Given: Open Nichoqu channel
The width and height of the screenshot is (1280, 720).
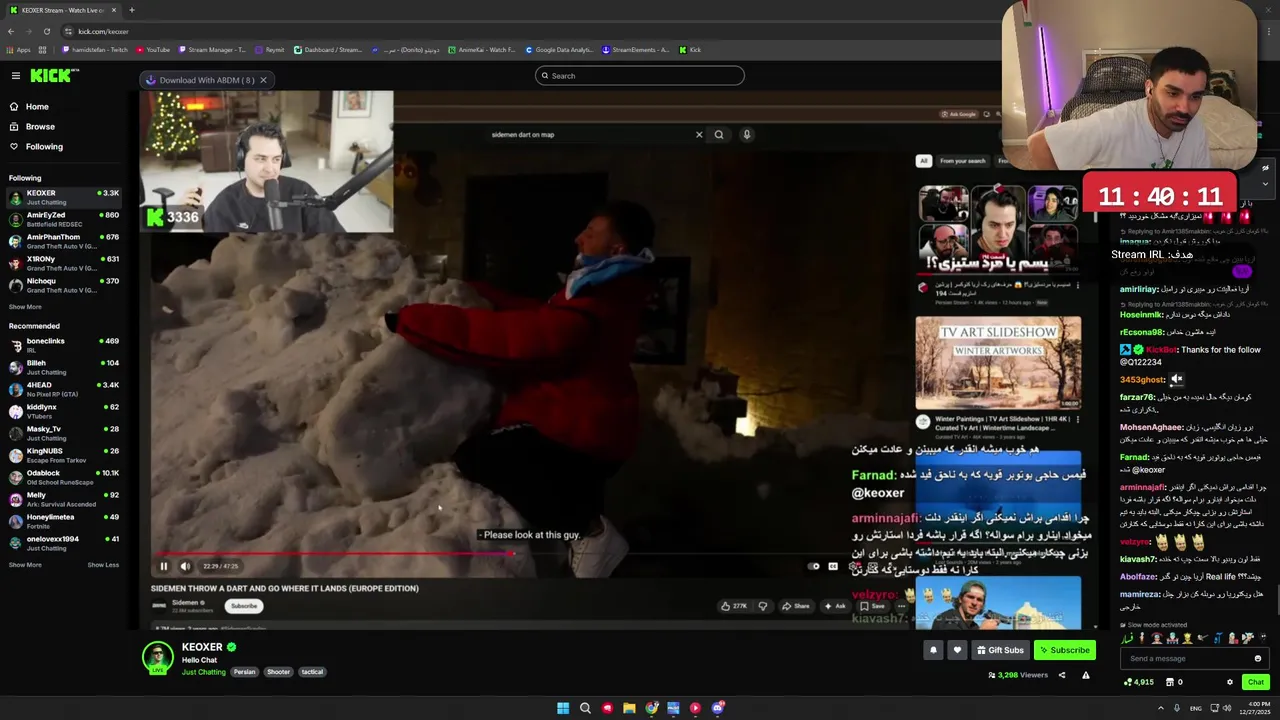Looking at the screenshot, I should click(64, 285).
